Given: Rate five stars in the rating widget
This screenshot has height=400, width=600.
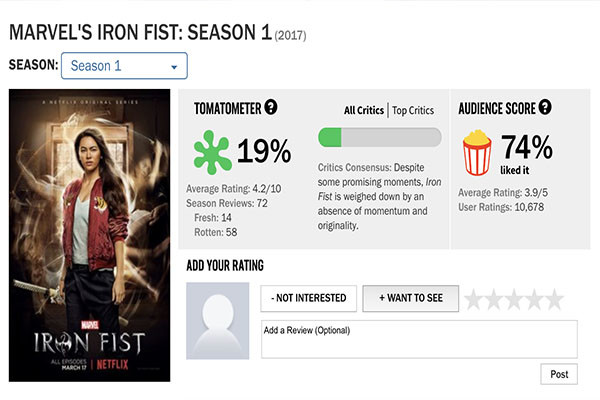Looking at the screenshot, I should click(x=554, y=300).
